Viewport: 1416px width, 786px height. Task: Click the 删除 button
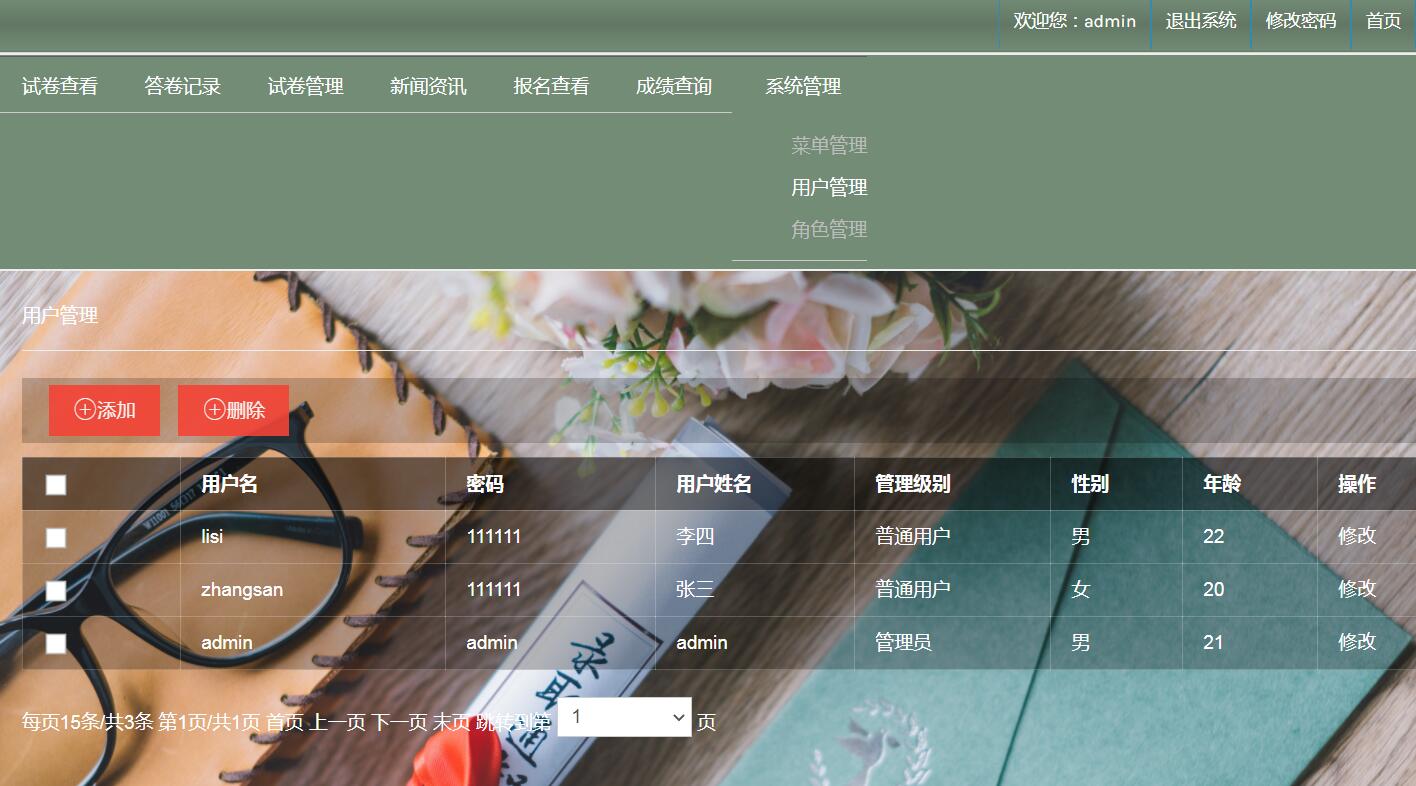point(233,410)
